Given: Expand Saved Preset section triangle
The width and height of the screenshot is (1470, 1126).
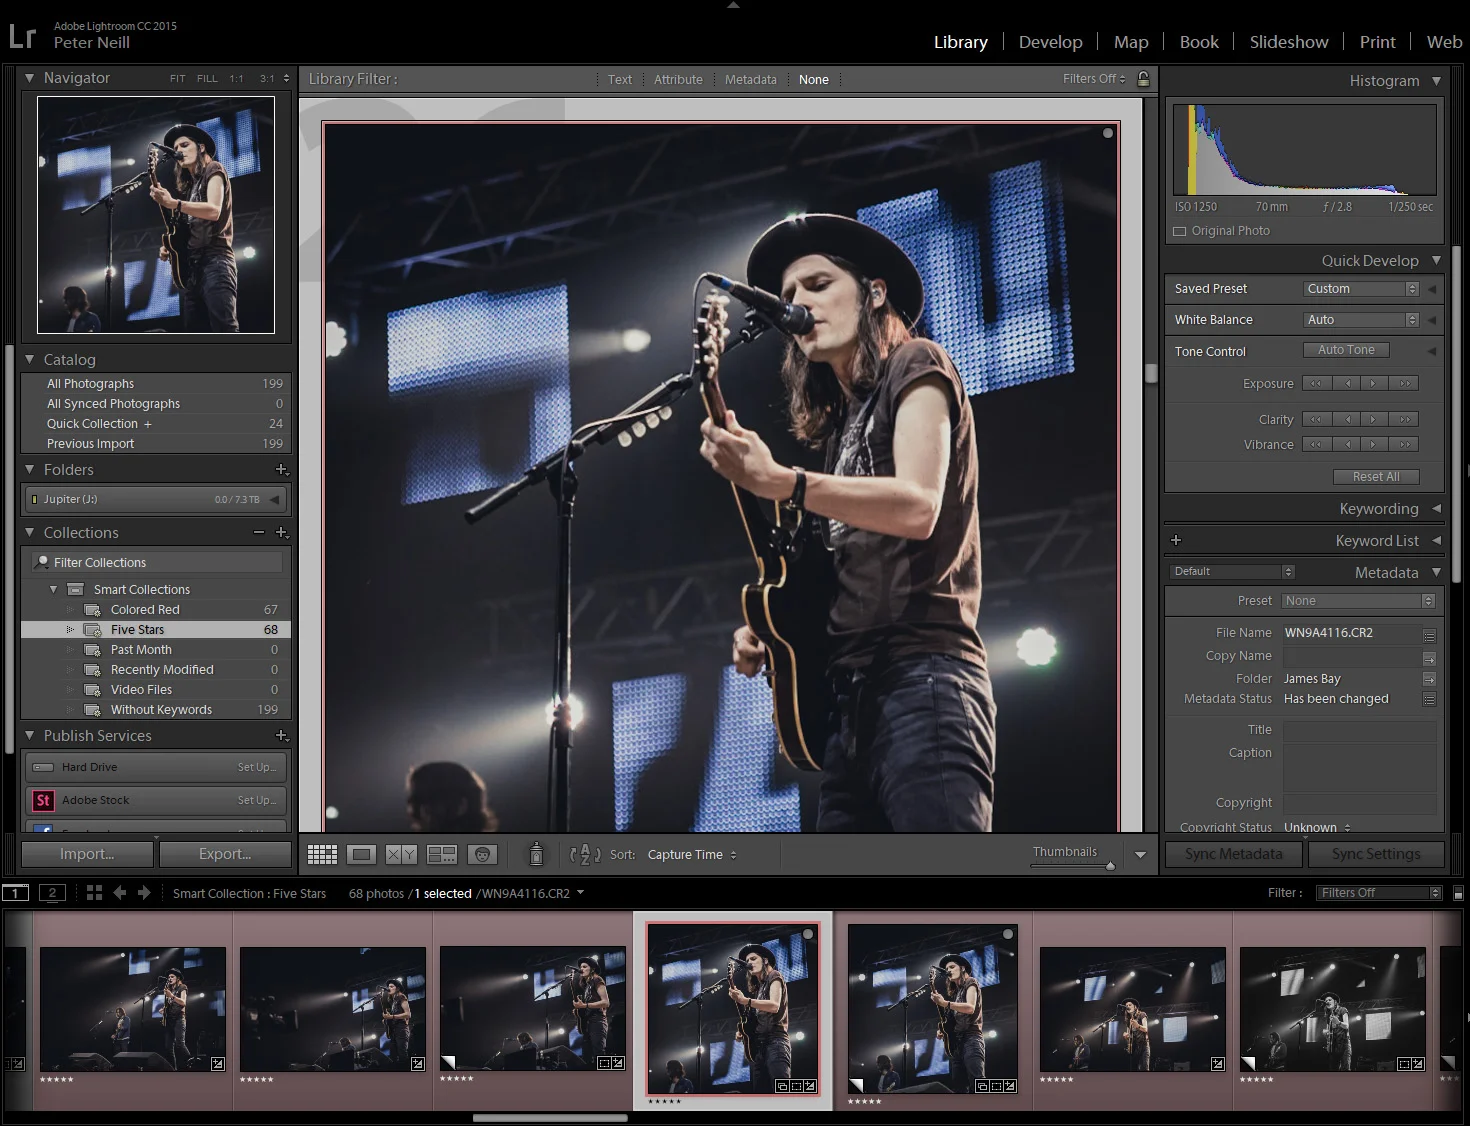Looking at the screenshot, I should coord(1432,289).
